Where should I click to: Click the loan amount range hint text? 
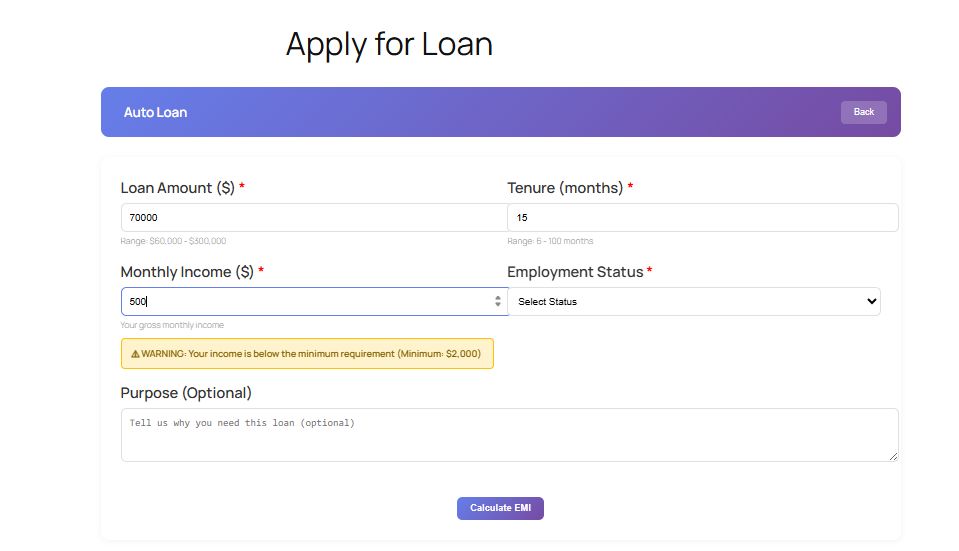(x=173, y=241)
